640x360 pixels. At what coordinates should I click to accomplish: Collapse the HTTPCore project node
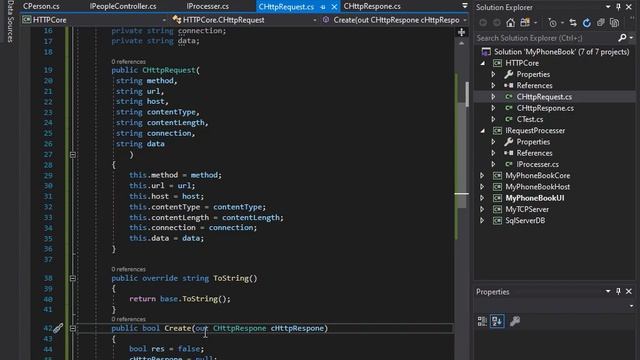(483, 63)
